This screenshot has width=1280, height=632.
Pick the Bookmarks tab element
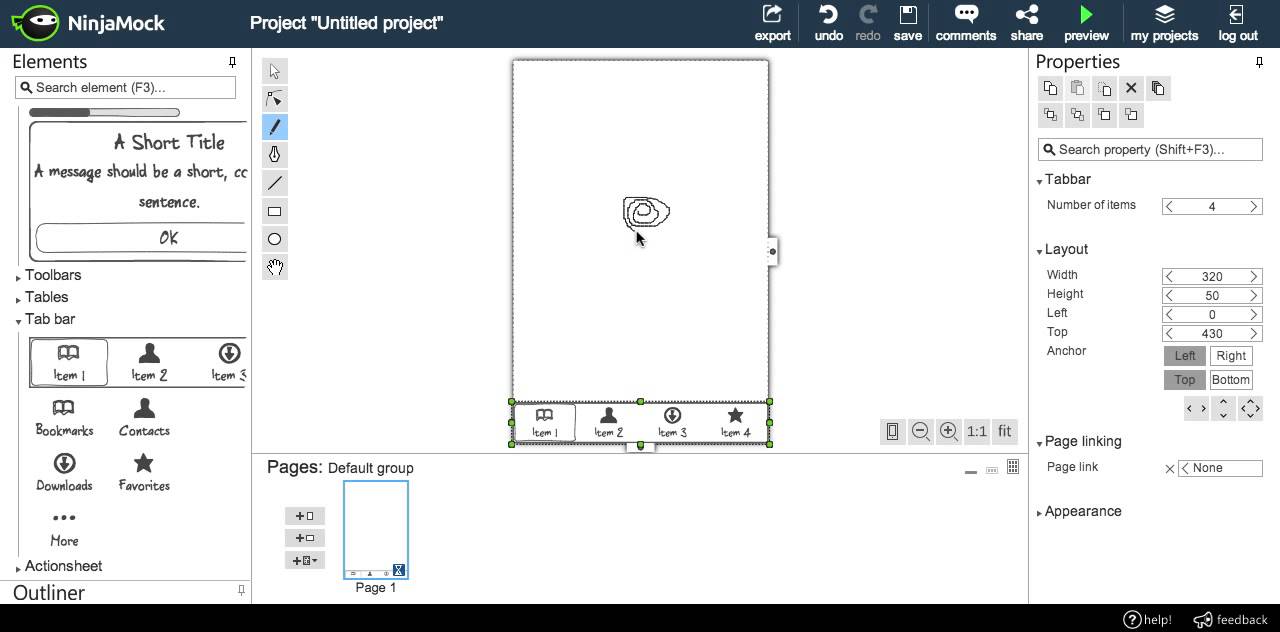[64, 417]
